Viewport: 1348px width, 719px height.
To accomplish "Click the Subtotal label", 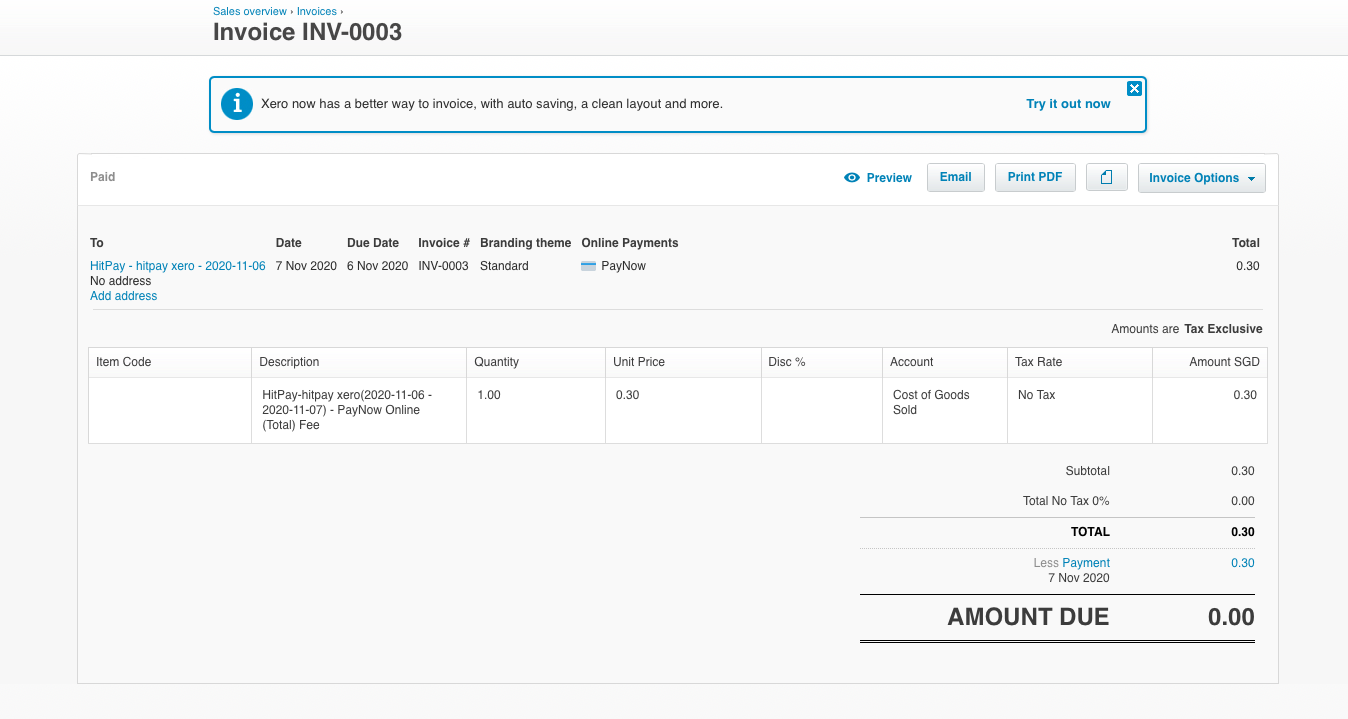I will click(1088, 471).
